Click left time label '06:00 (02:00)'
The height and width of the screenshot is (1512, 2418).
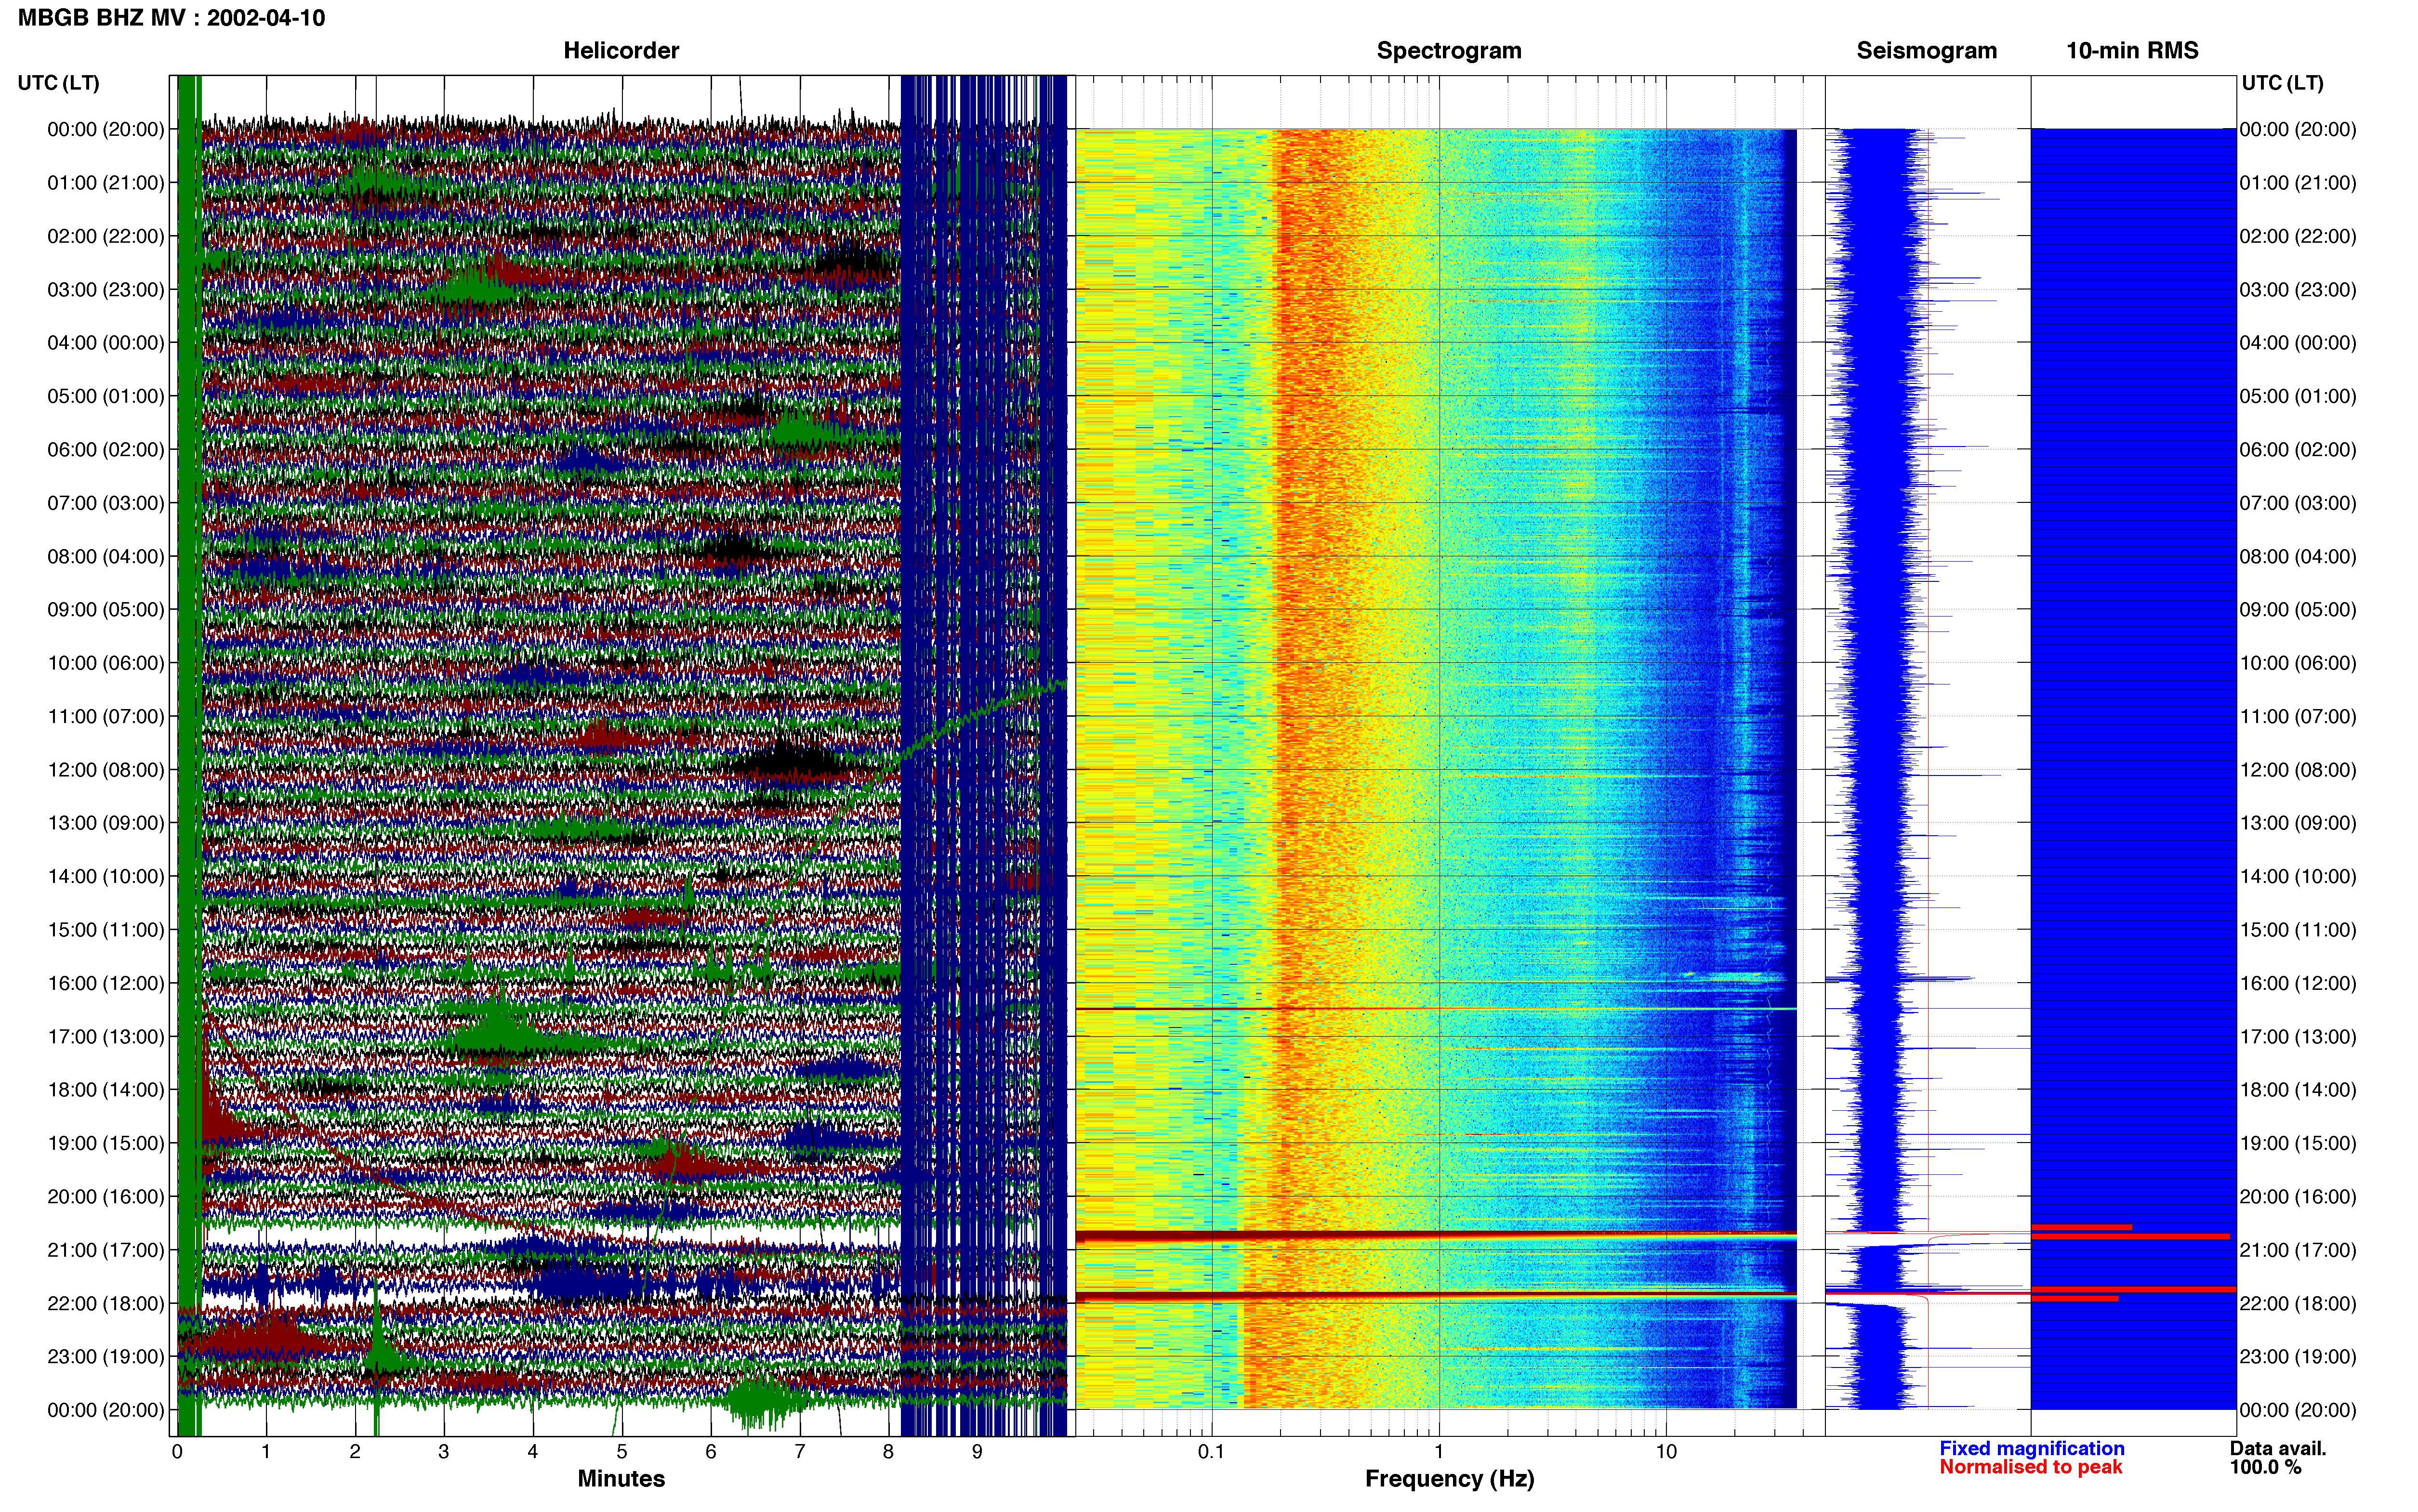point(106,450)
